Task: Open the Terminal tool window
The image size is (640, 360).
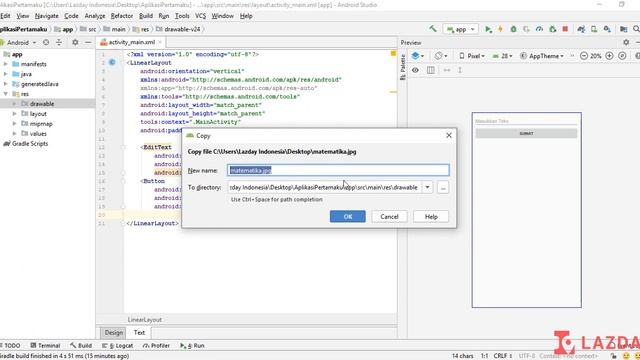Action: coord(45,345)
